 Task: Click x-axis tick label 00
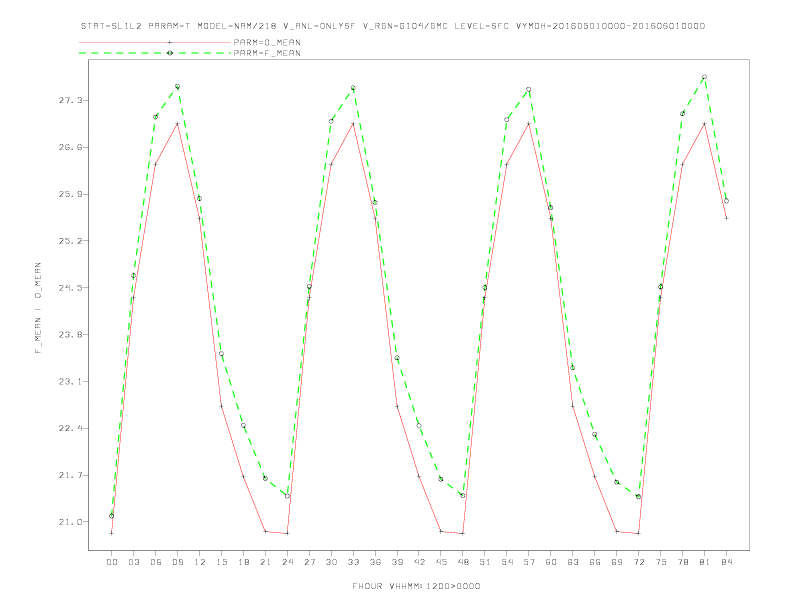click(112, 562)
